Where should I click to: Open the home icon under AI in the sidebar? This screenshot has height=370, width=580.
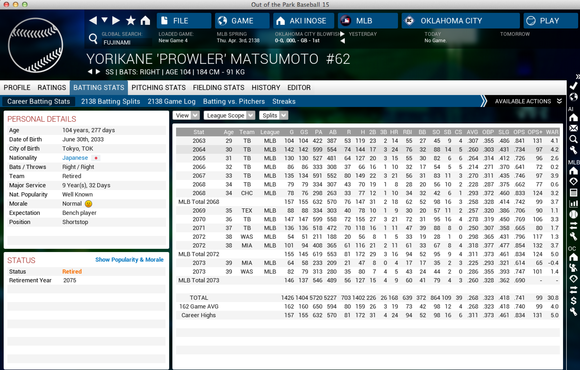[573, 118]
